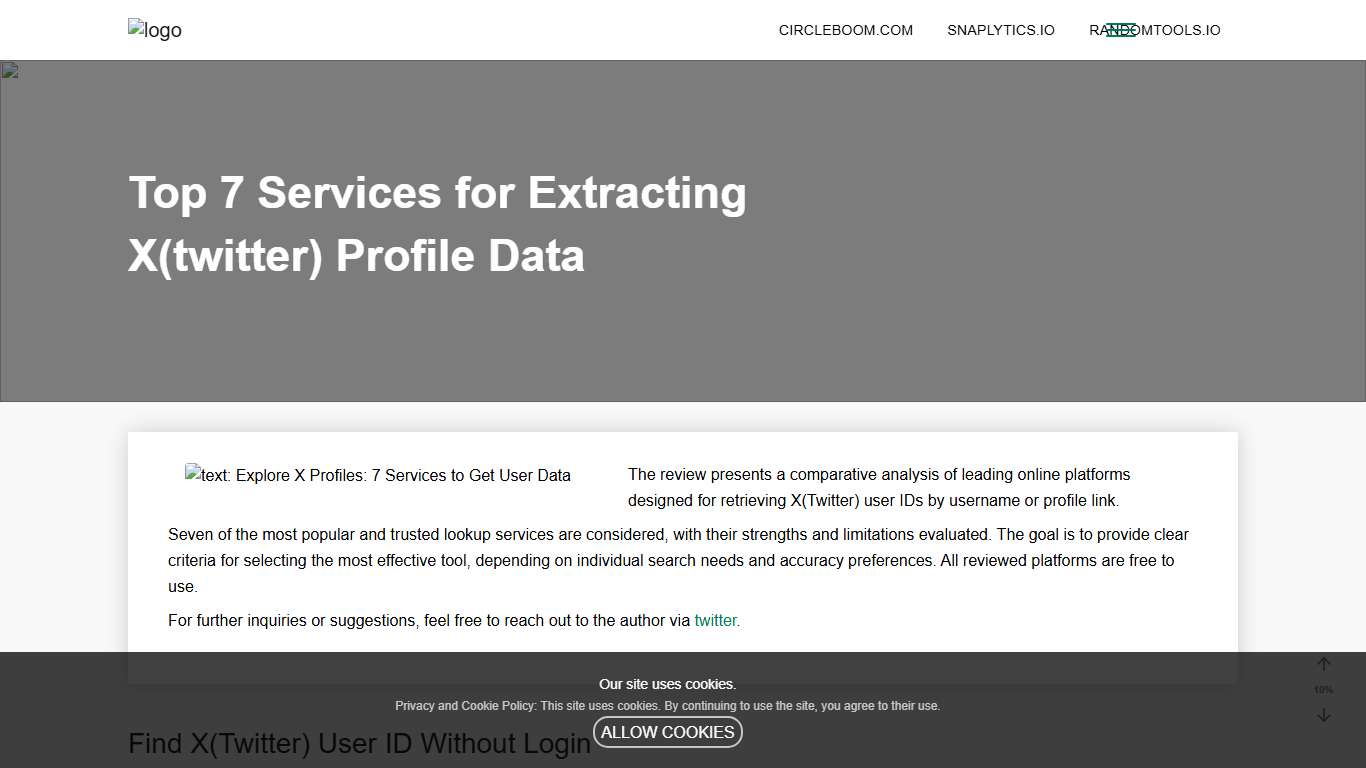The image size is (1366, 768).
Task: Click the scroll-down arrow icon
Action: pos(1324,715)
